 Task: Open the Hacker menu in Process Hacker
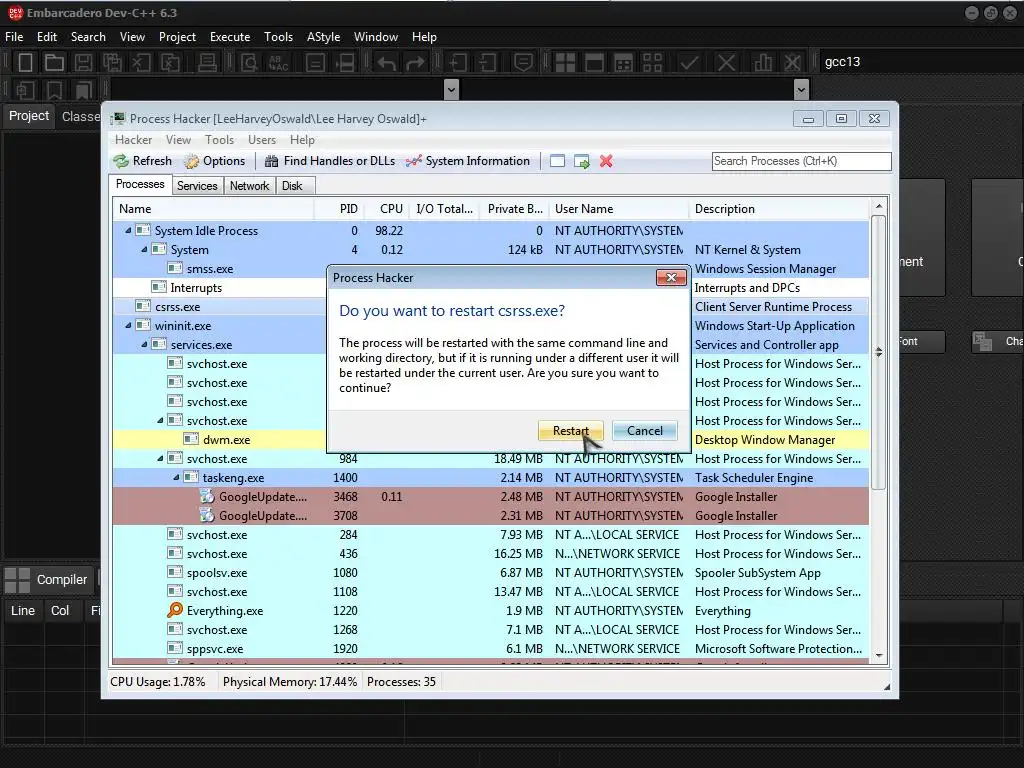133,140
